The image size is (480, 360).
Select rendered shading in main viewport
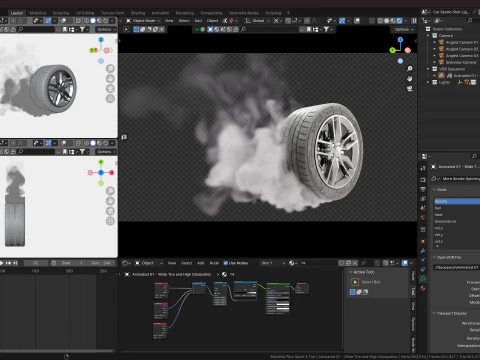click(x=399, y=21)
